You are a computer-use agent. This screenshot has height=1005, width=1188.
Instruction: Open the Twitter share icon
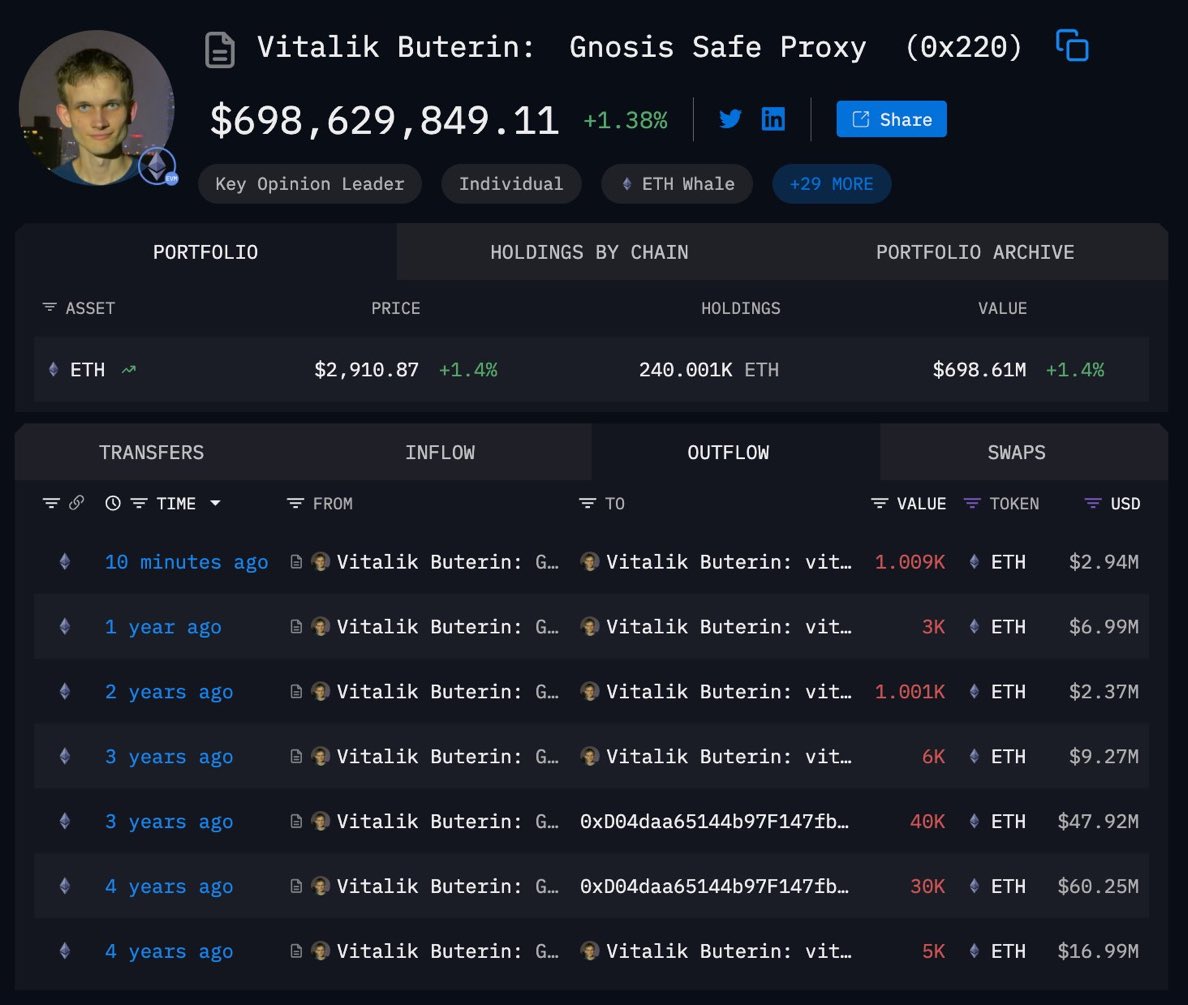(x=730, y=119)
